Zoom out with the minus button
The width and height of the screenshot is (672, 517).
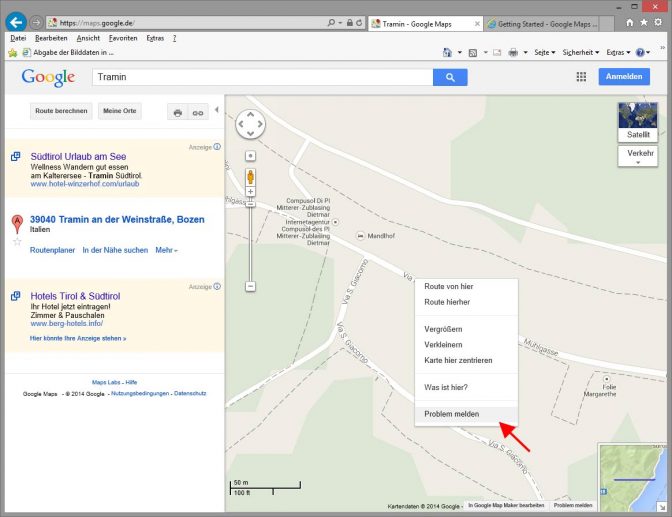(251, 286)
